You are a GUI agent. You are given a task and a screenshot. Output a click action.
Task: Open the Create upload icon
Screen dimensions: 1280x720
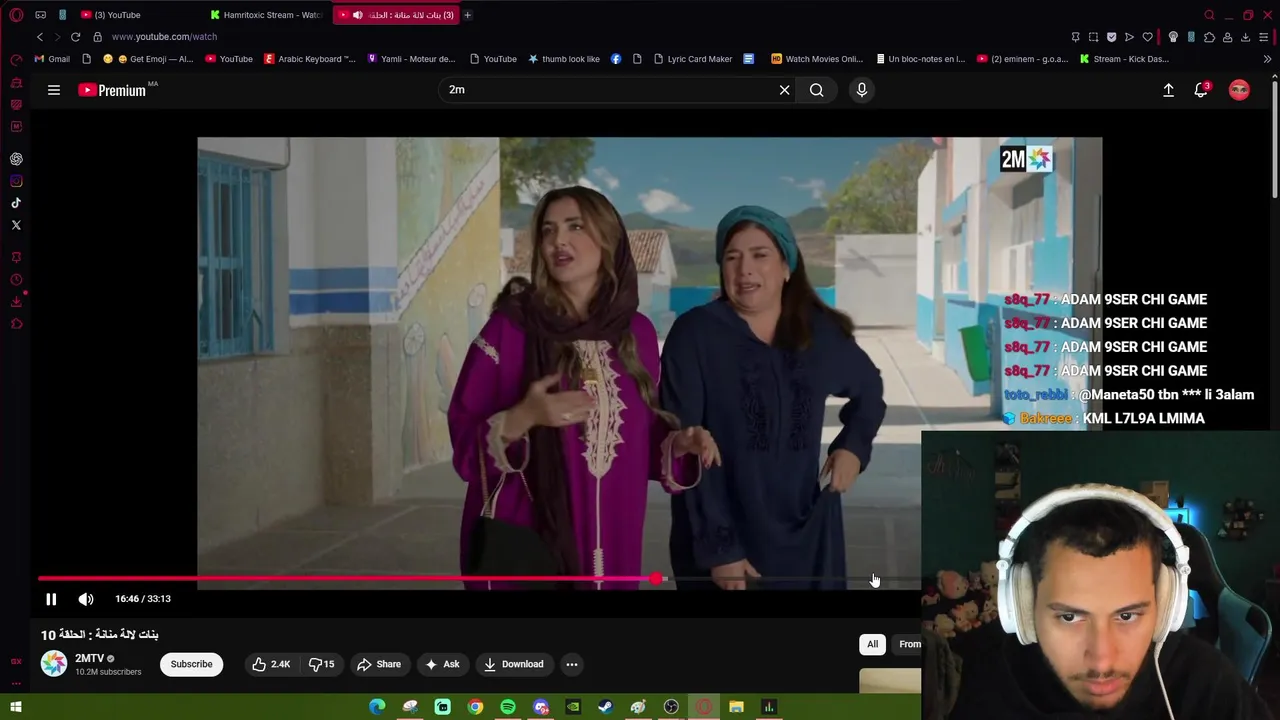click(1168, 90)
